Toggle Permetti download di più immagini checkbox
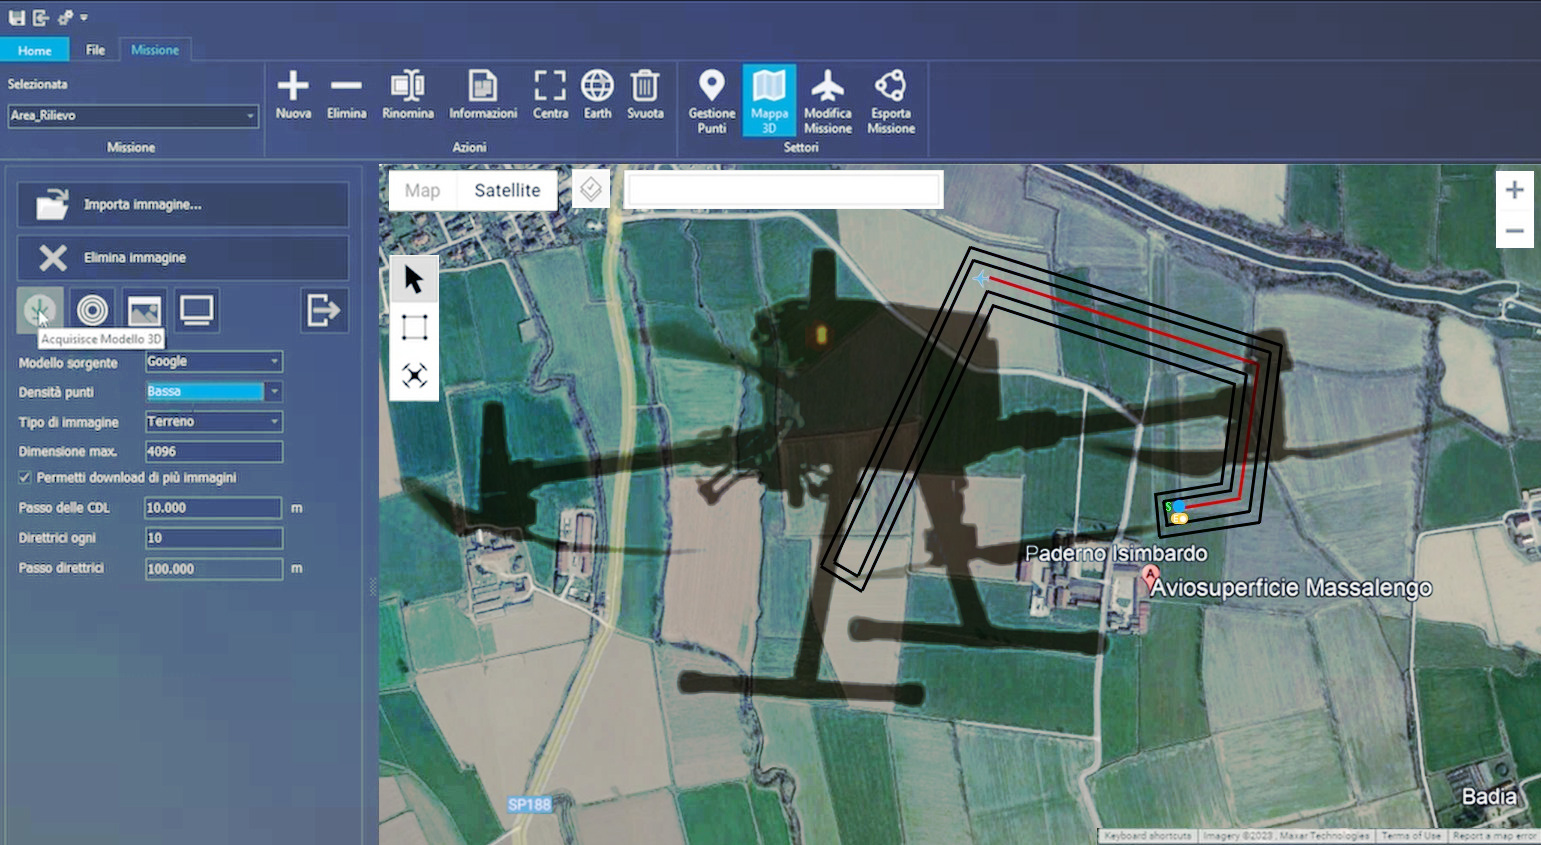The width and height of the screenshot is (1541, 845). click(25, 478)
